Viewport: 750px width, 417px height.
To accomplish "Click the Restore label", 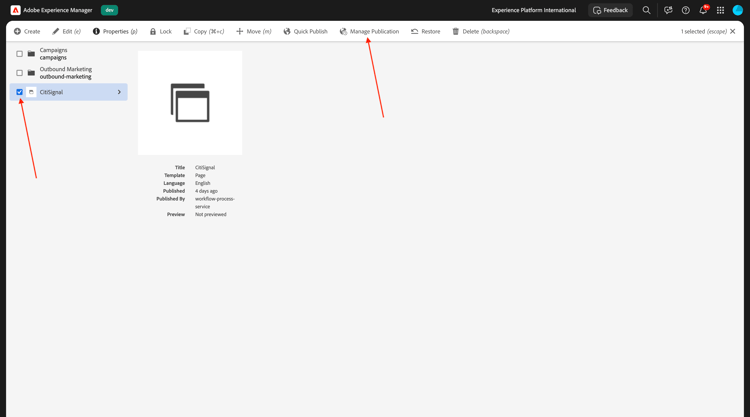I will tap(430, 31).
